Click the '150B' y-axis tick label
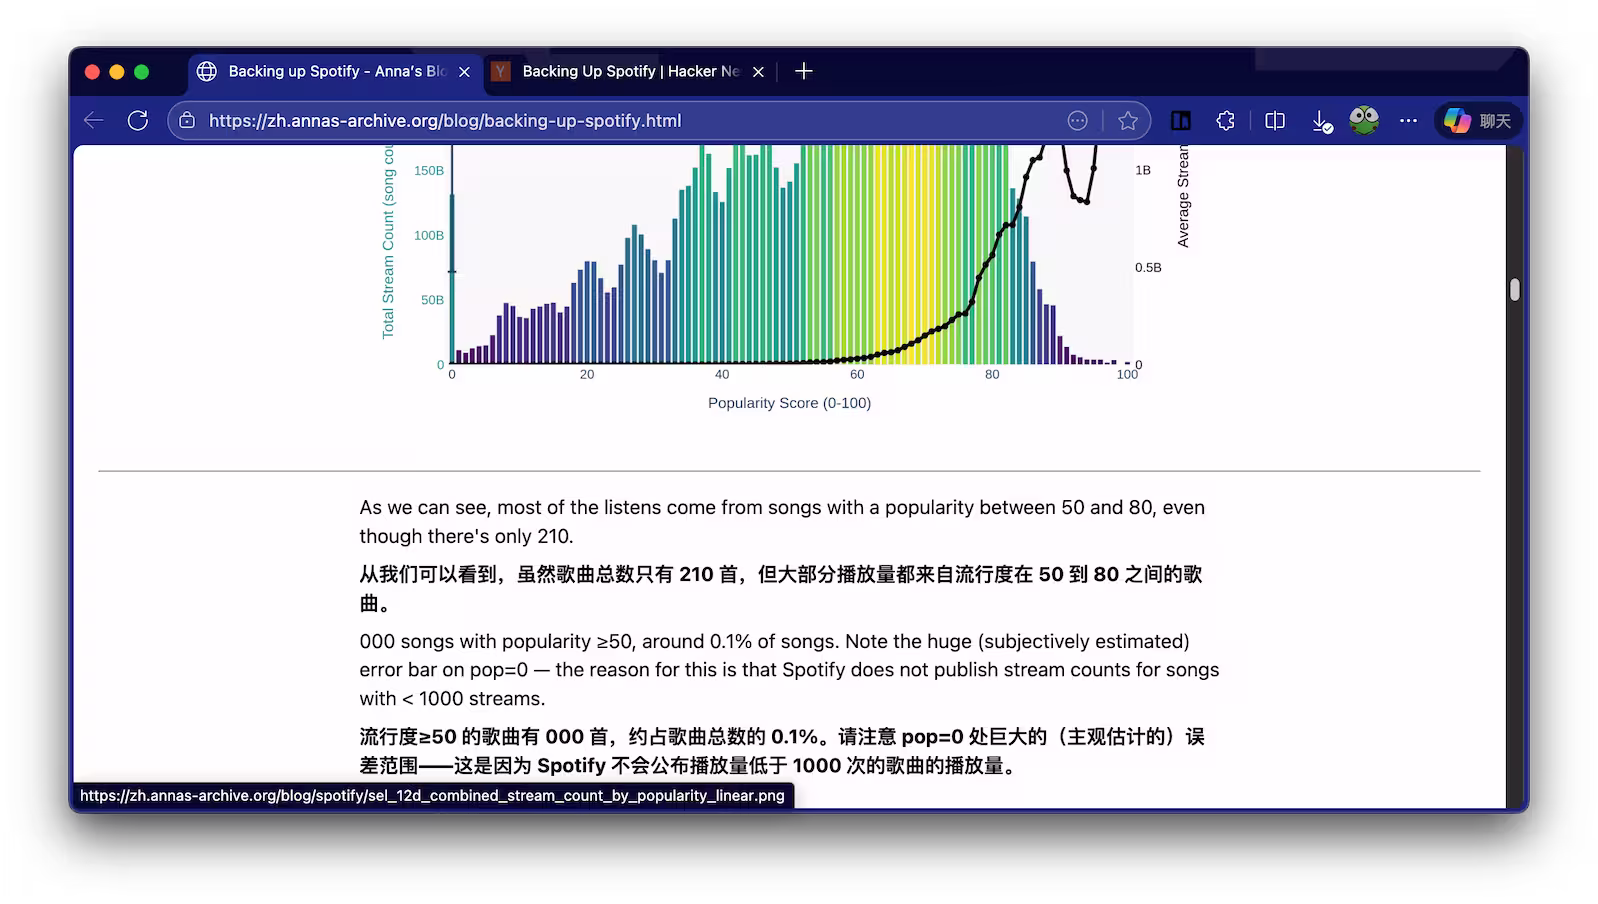Image resolution: width=1598 pixels, height=904 pixels. pos(429,171)
